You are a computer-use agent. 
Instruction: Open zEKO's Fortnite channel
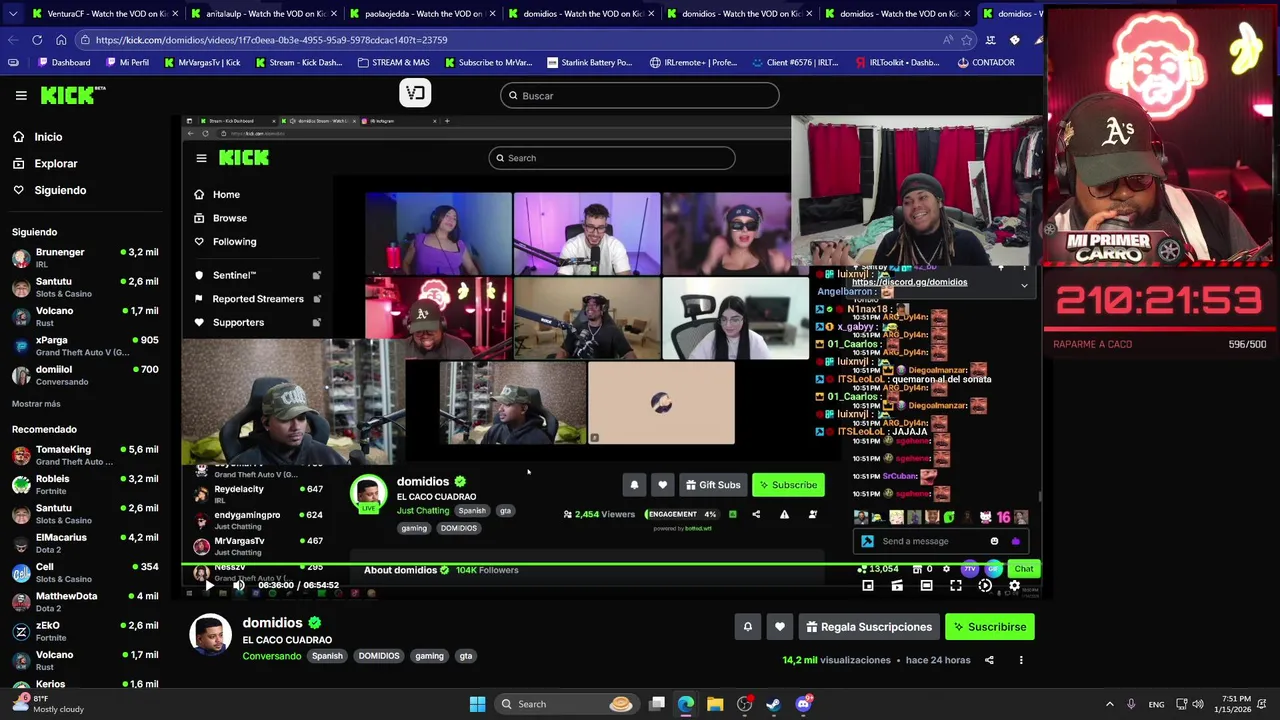85,631
